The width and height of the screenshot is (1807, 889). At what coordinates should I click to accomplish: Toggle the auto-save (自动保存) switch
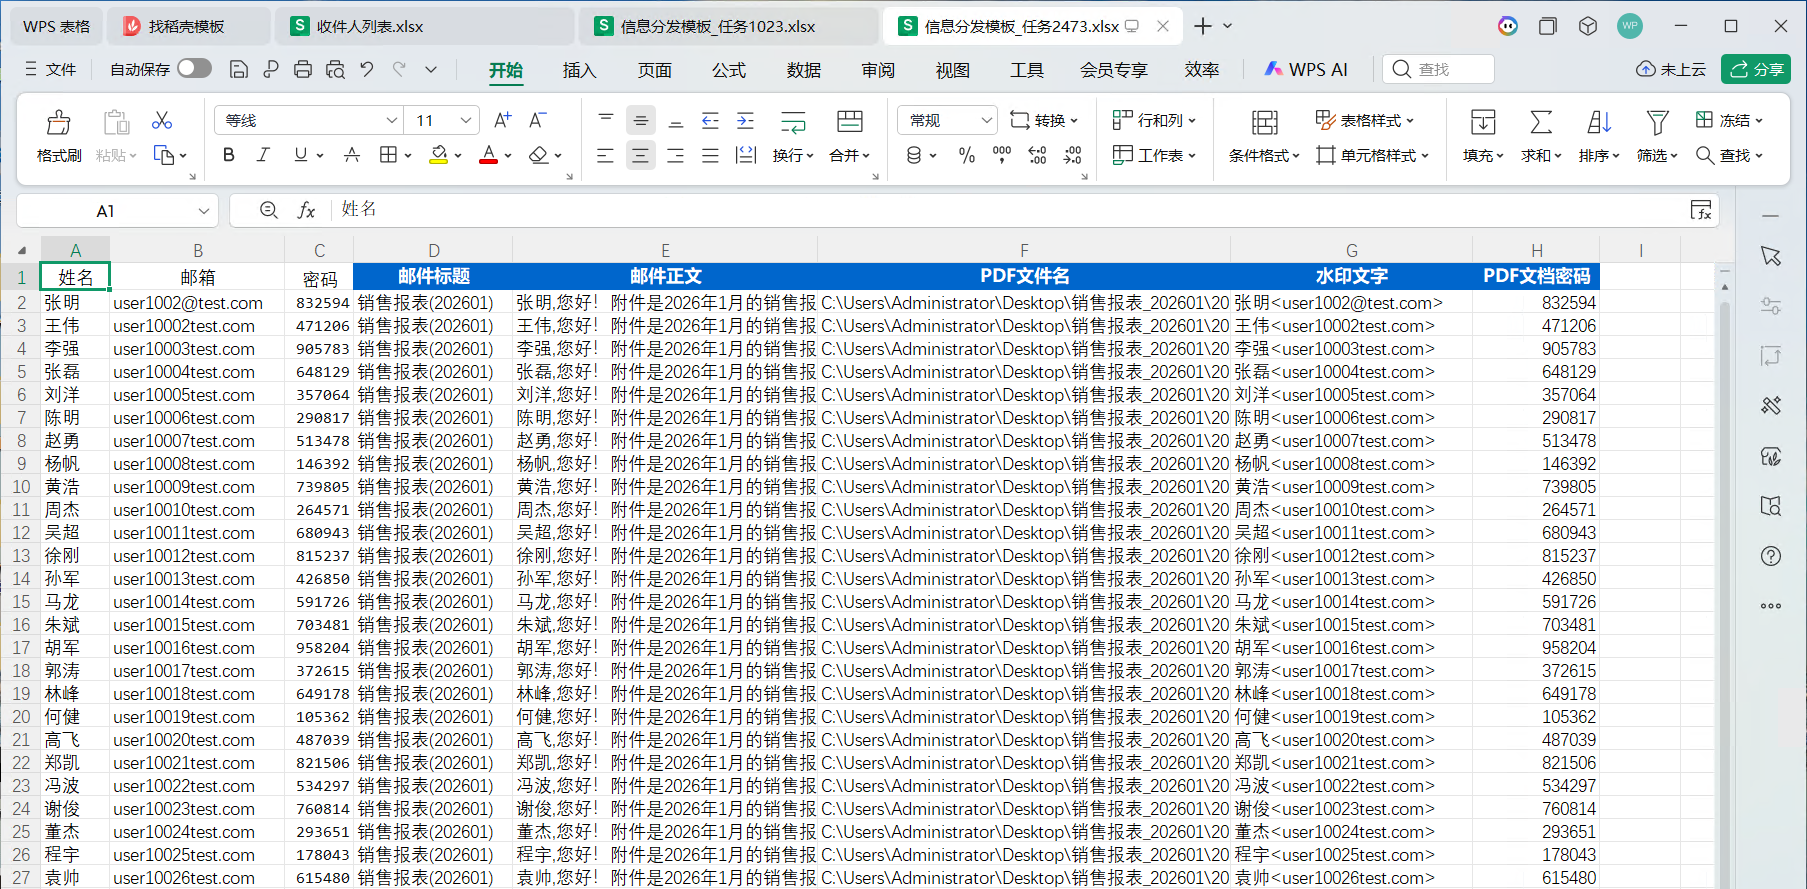point(194,68)
